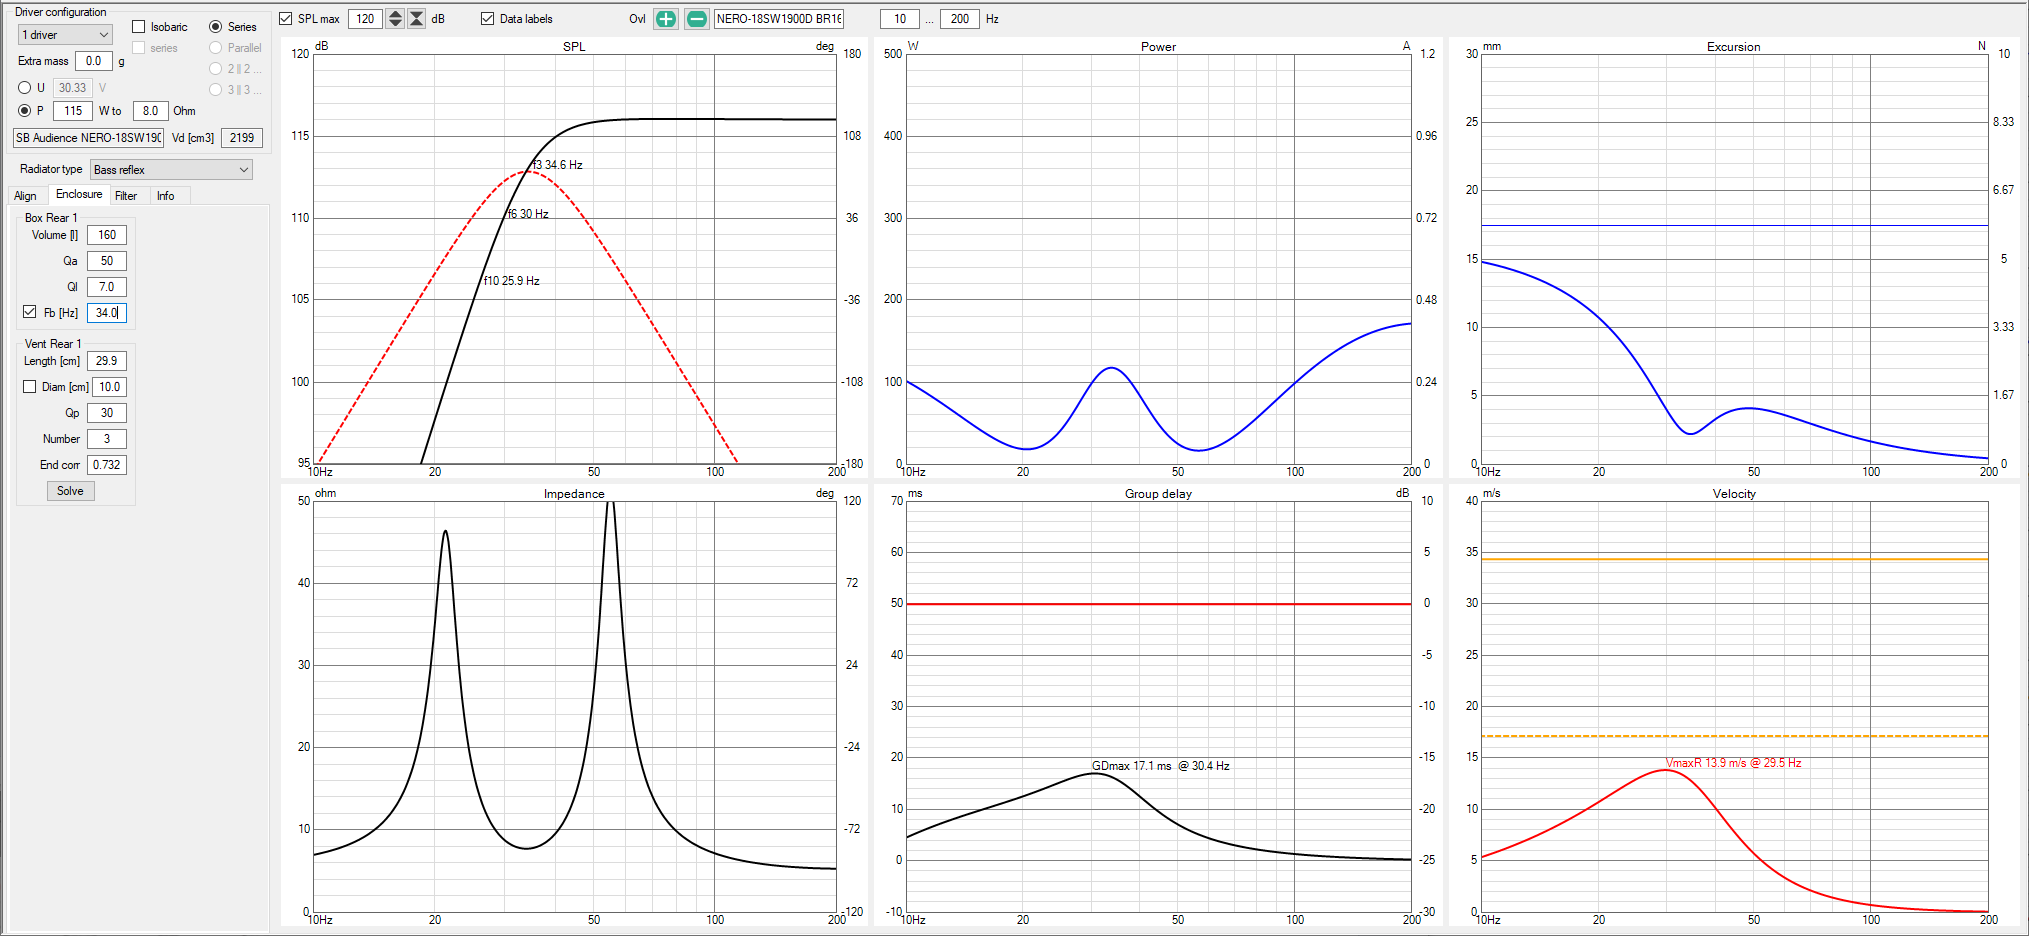Switch to the Enclosure tab
Viewport: 2029px width, 936px height.
(x=79, y=195)
